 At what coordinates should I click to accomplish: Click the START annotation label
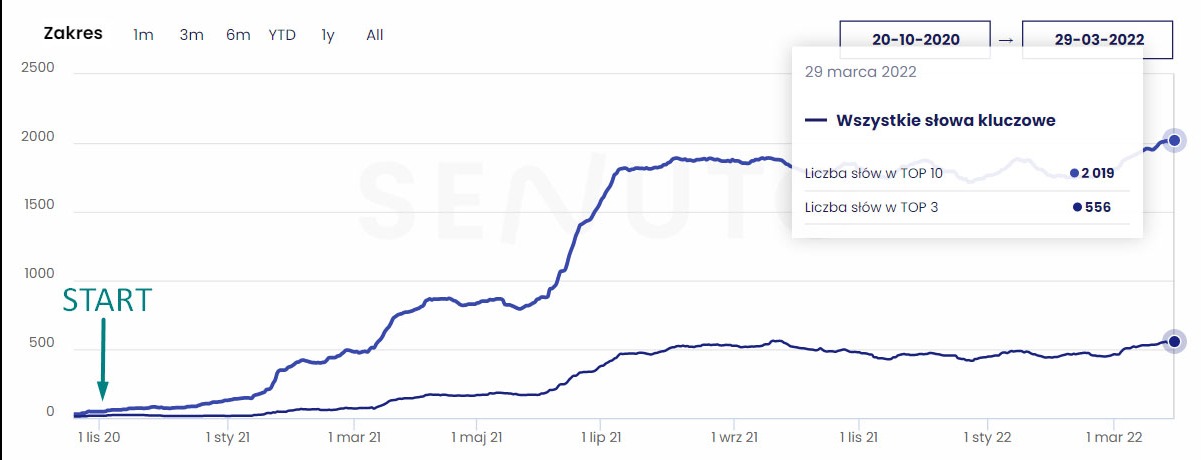pos(107,300)
